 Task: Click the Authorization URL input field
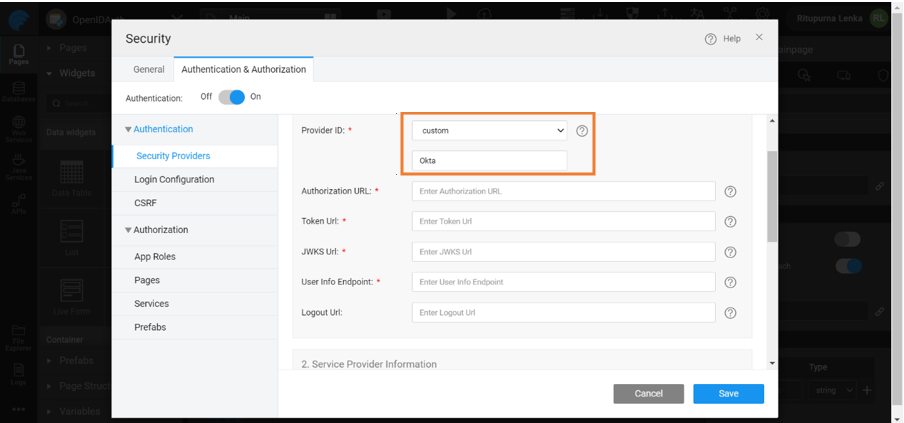click(563, 192)
